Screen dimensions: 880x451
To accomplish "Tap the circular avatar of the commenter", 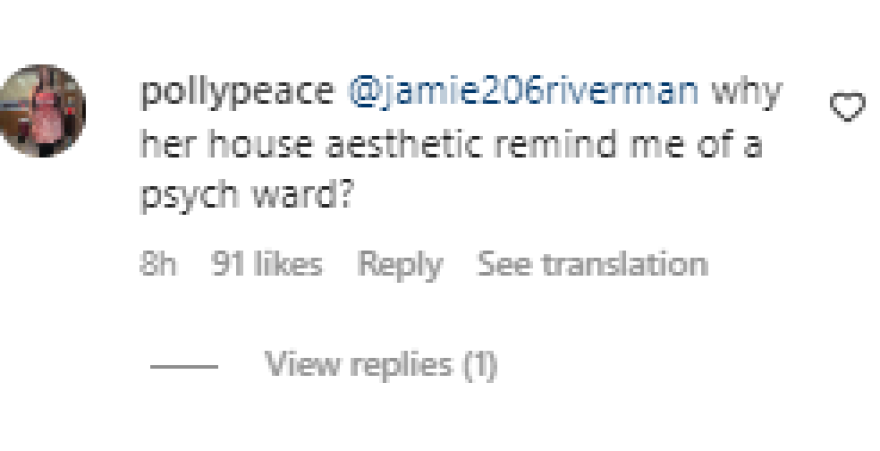I will coord(43,111).
